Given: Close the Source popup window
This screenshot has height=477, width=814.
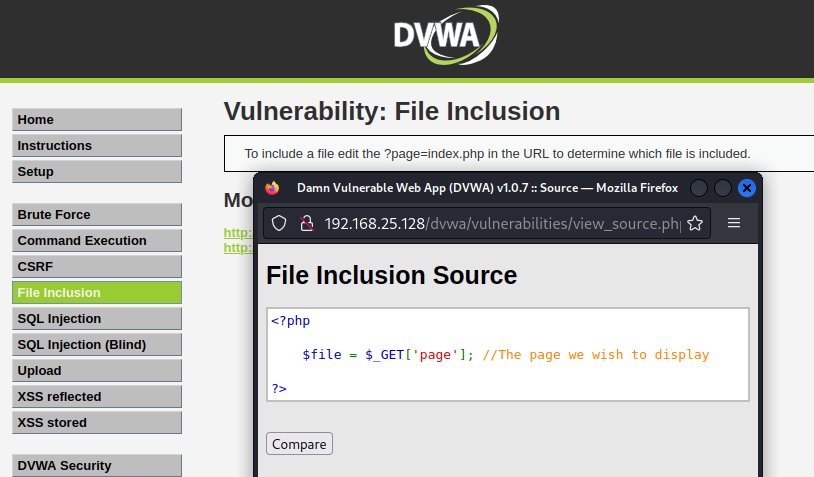Looking at the screenshot, I should (747, 188).
